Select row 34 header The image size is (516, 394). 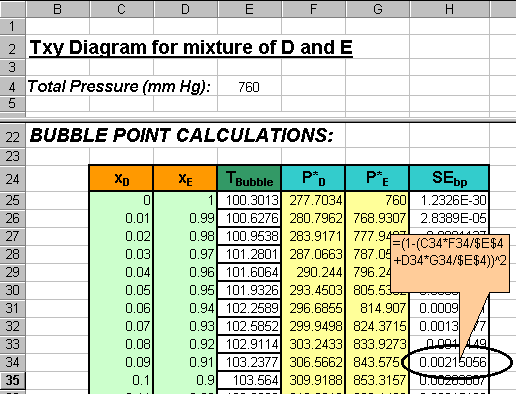(x=12, y=362)
